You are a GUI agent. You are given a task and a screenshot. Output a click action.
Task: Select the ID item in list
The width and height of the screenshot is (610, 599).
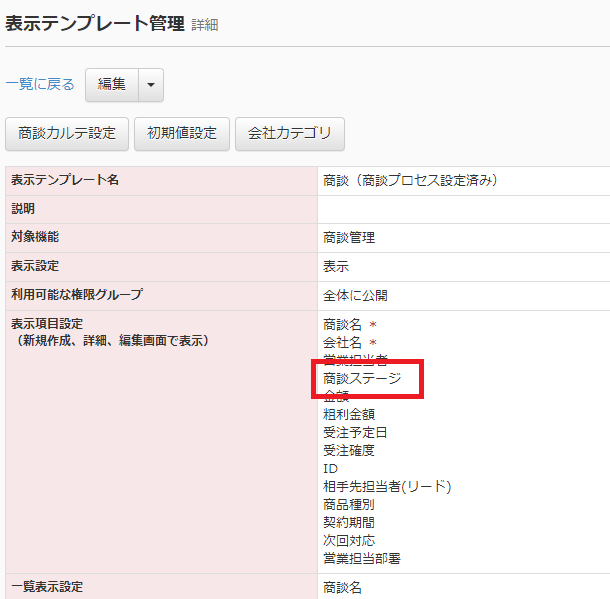[x=331, y=469]
